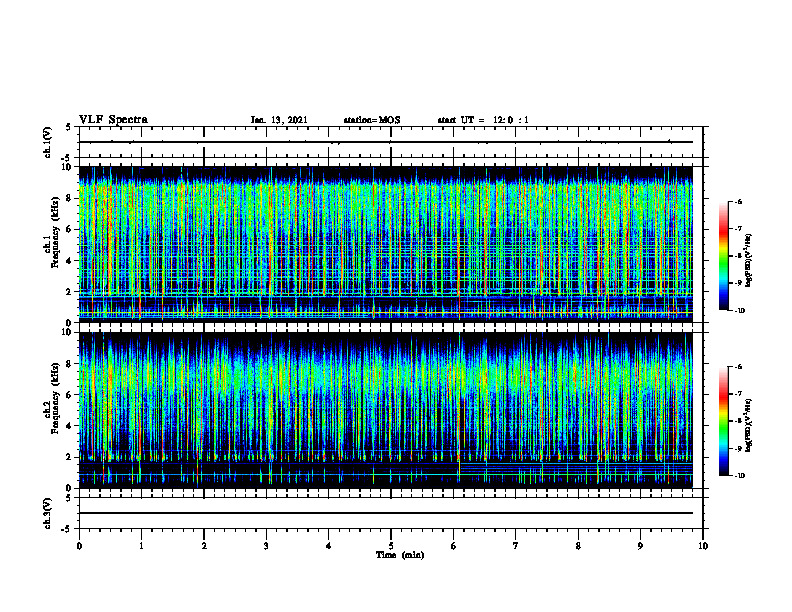Select the ch.1 frequency tick "2"
The width and height of the screenshot is (792, 612).
coord(70,292)
